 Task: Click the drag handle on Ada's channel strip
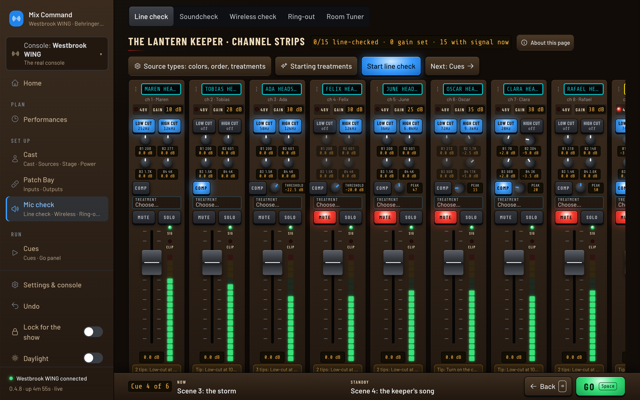[257, 89]
